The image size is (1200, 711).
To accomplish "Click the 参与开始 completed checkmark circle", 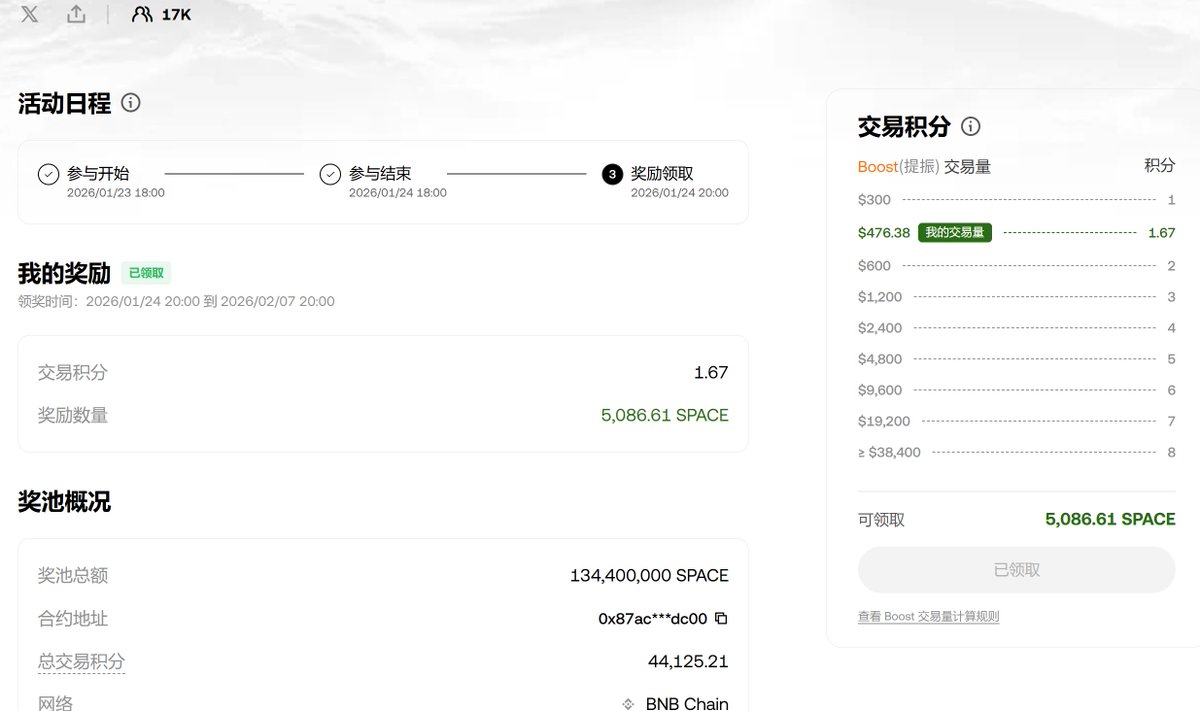I will pyautogui.click(x=48, y=174).
